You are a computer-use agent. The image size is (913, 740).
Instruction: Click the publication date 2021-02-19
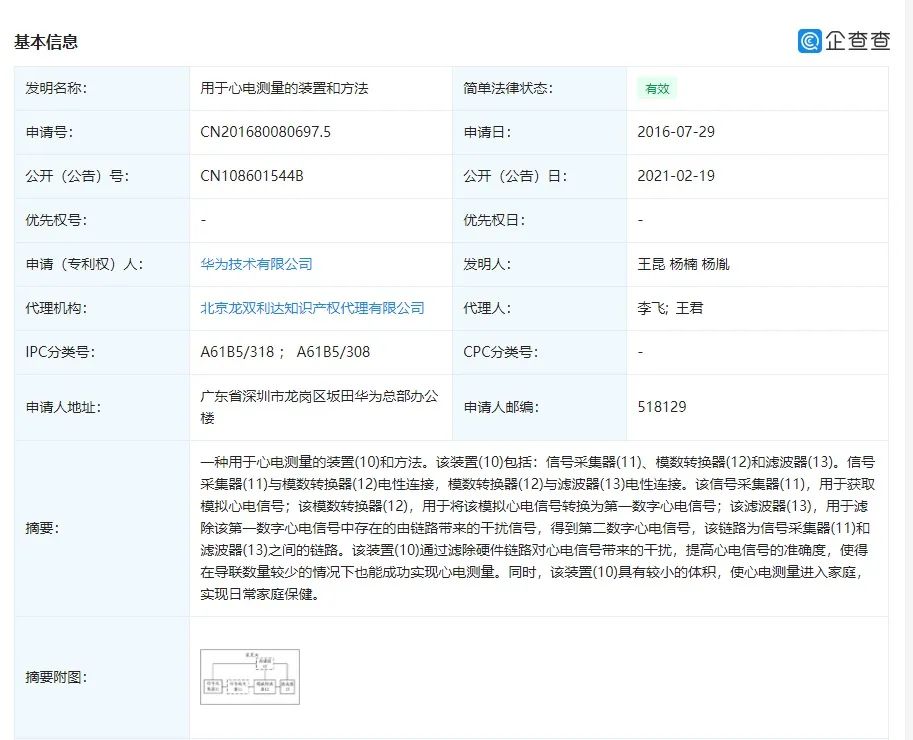(676, 176)
